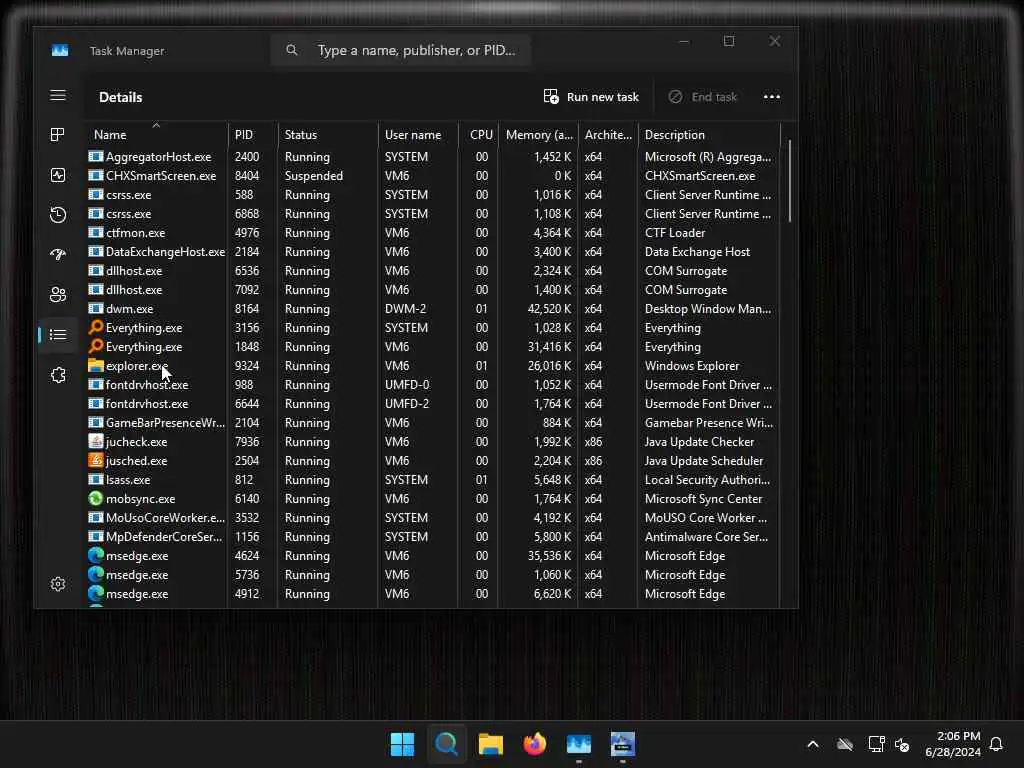Screen dimensions: 1024x768
Task: Select csrss.exe with PID 588
Action: point(432,195)
